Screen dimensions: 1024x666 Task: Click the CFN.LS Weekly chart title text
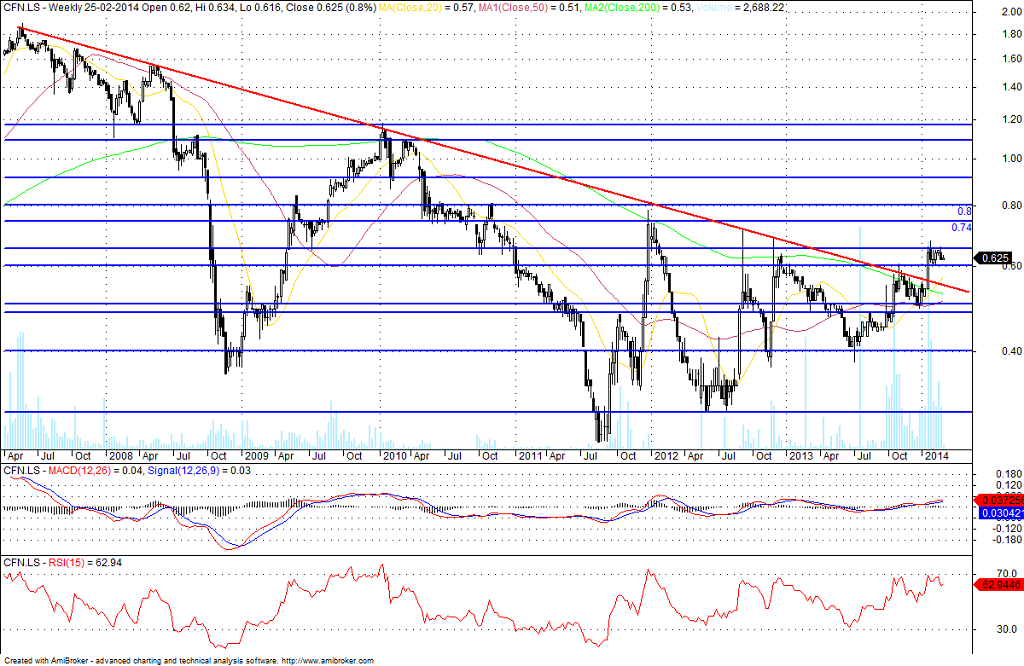(50, 5)
